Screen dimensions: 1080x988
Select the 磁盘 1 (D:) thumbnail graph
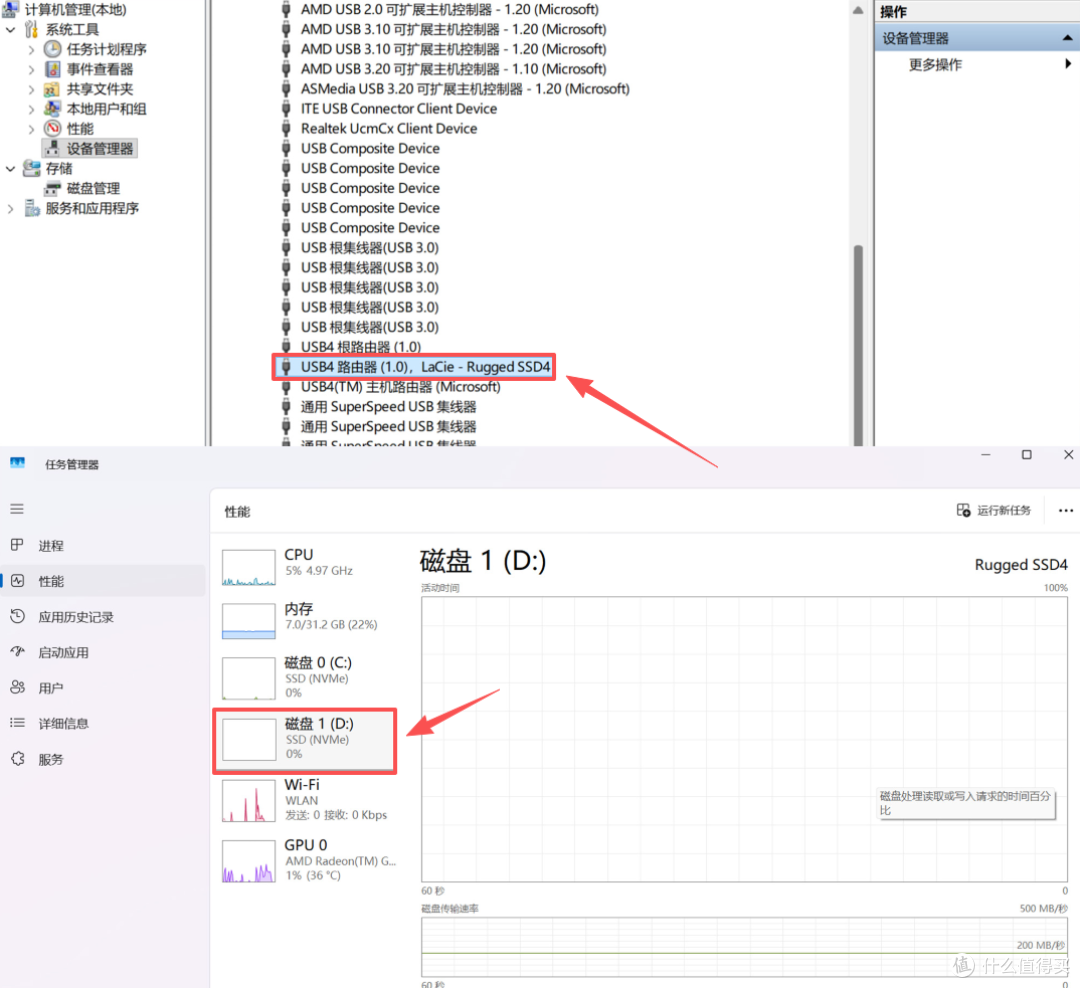point(249,739)
